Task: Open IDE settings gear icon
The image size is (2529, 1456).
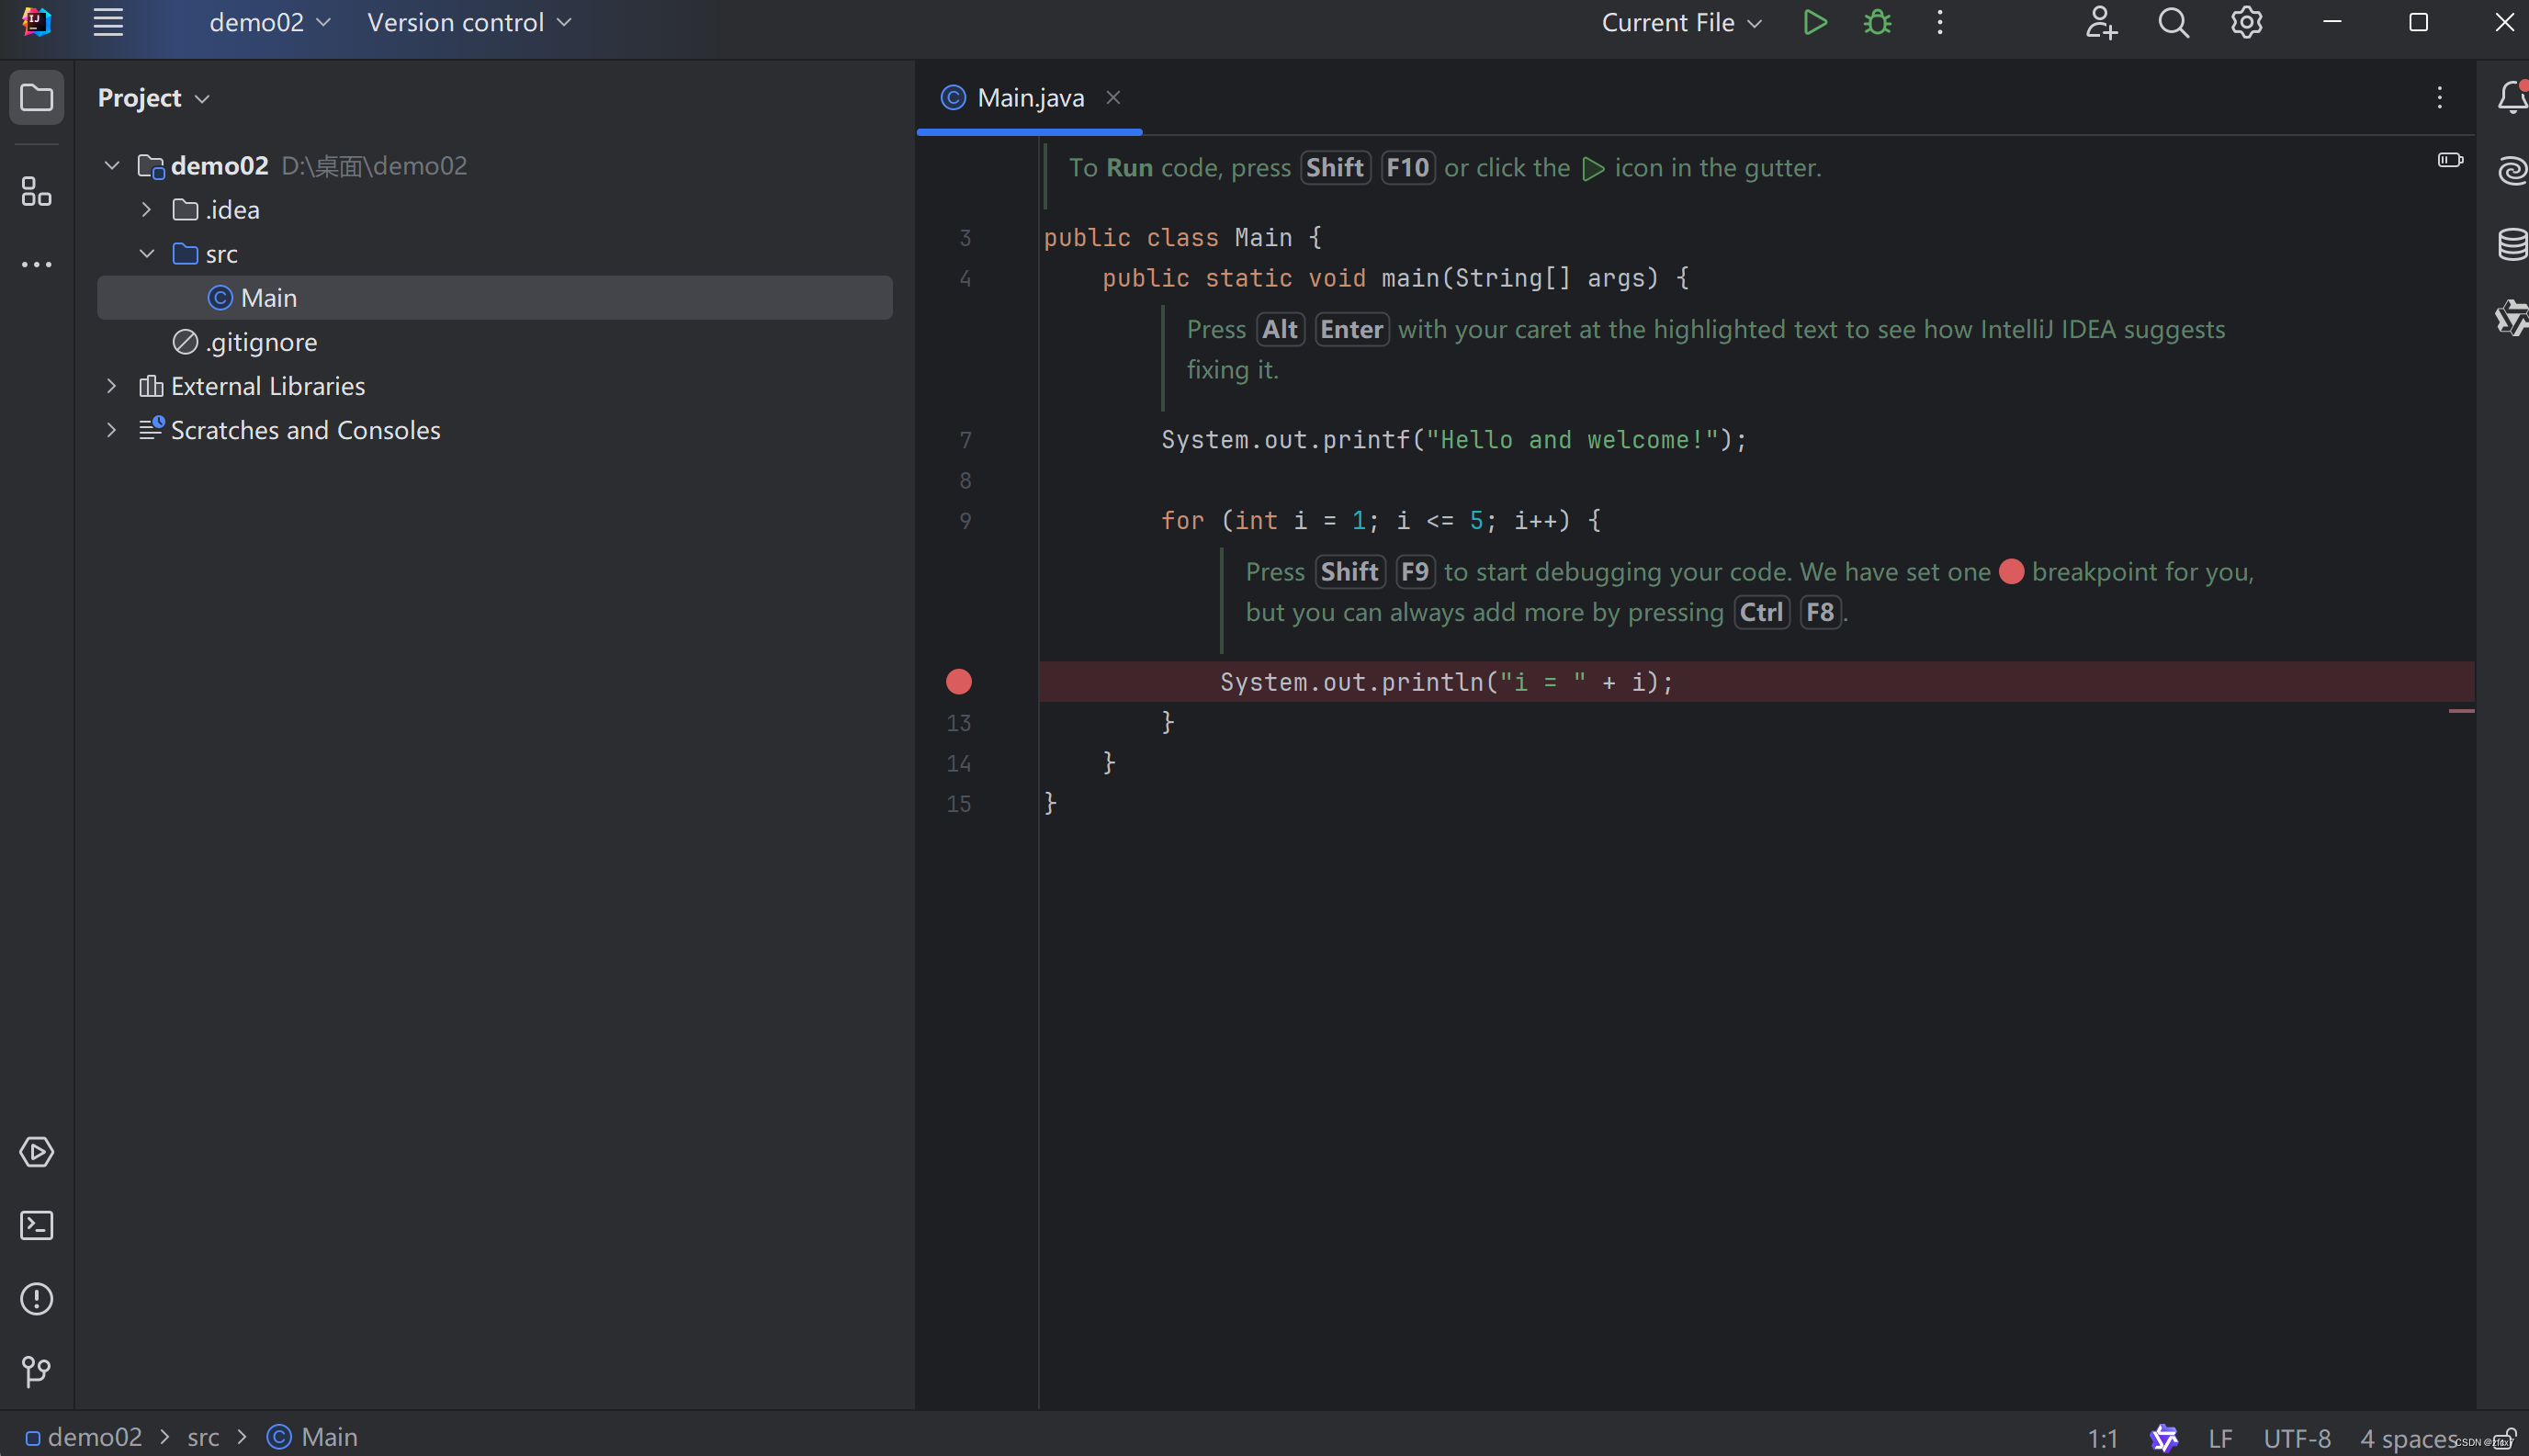Action: point(2246,22)
